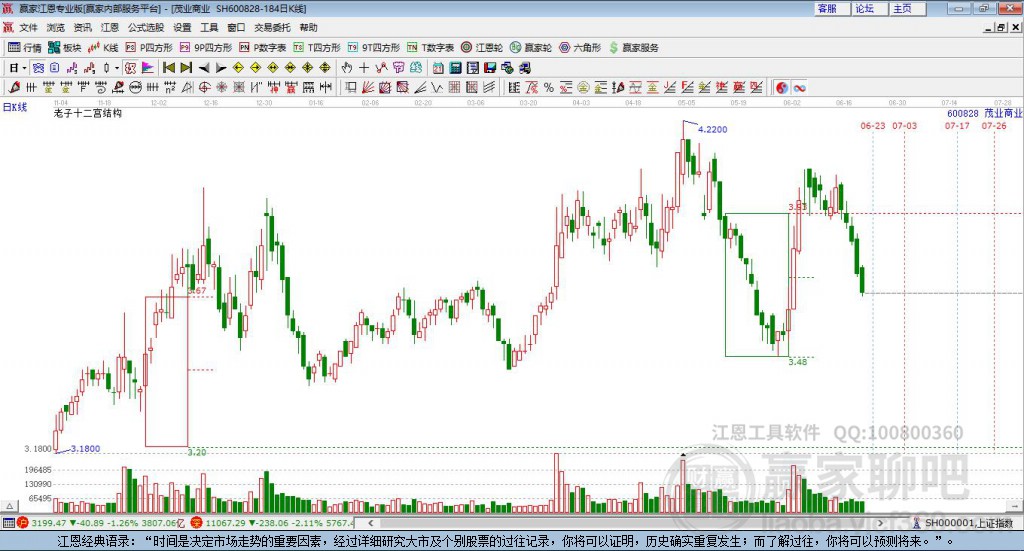Click the horizontal scrollbar right arrow
The image size is (1024, 551).
pos(880,523)
